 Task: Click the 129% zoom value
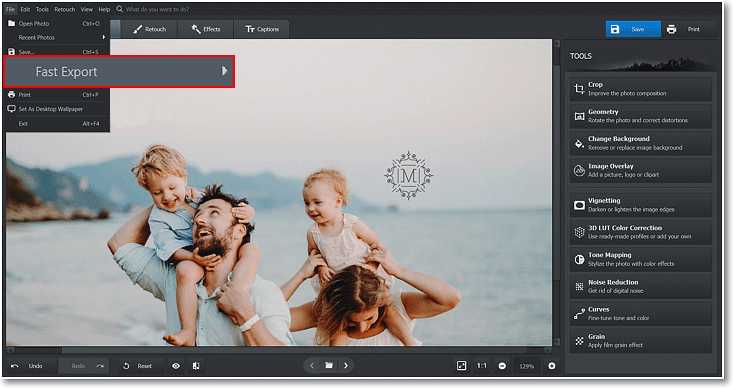527,366
